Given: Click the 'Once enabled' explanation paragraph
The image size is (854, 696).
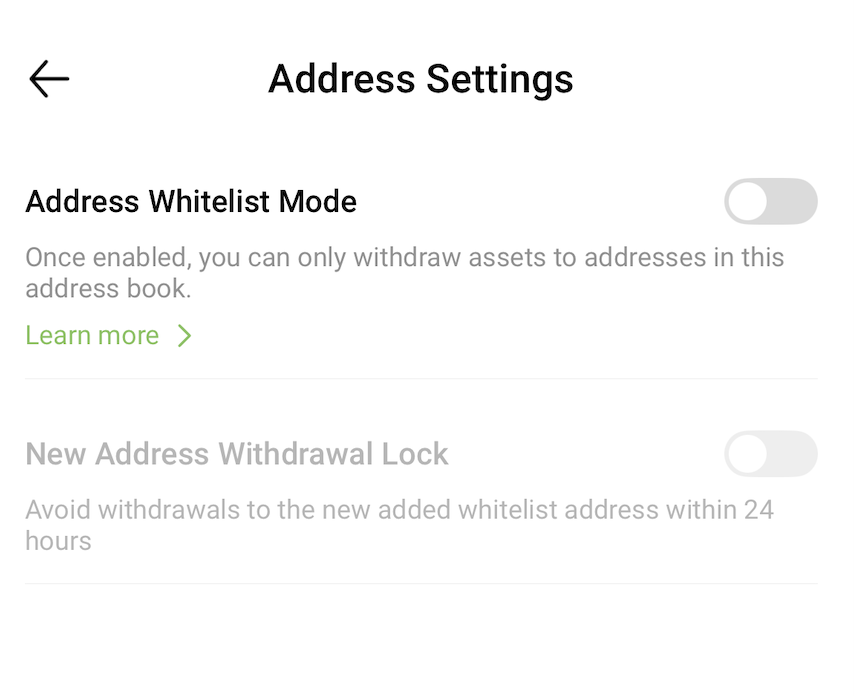Looking at the screenshot, I should [404, 272].
